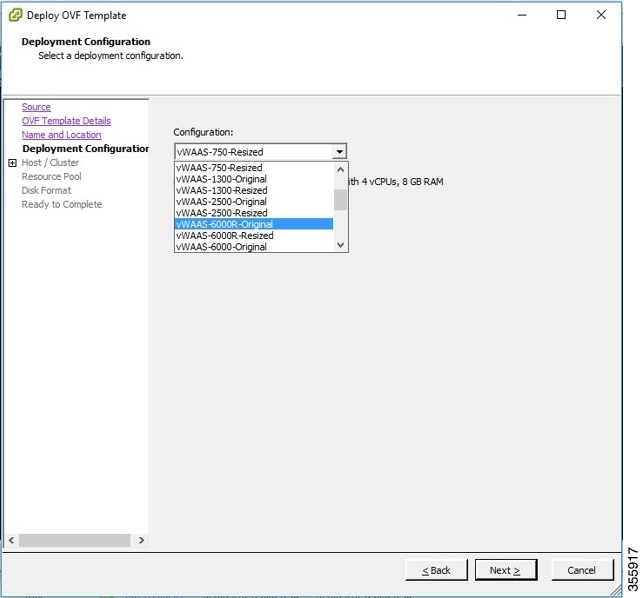642x598 pixels.
Task: Open the Name and Location step
Action: (61, 135)
